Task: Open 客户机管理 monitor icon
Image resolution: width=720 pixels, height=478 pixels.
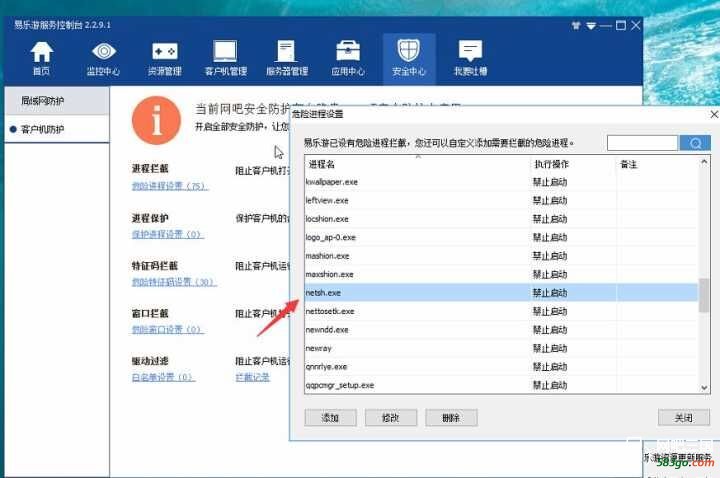Action: point(225,58)
